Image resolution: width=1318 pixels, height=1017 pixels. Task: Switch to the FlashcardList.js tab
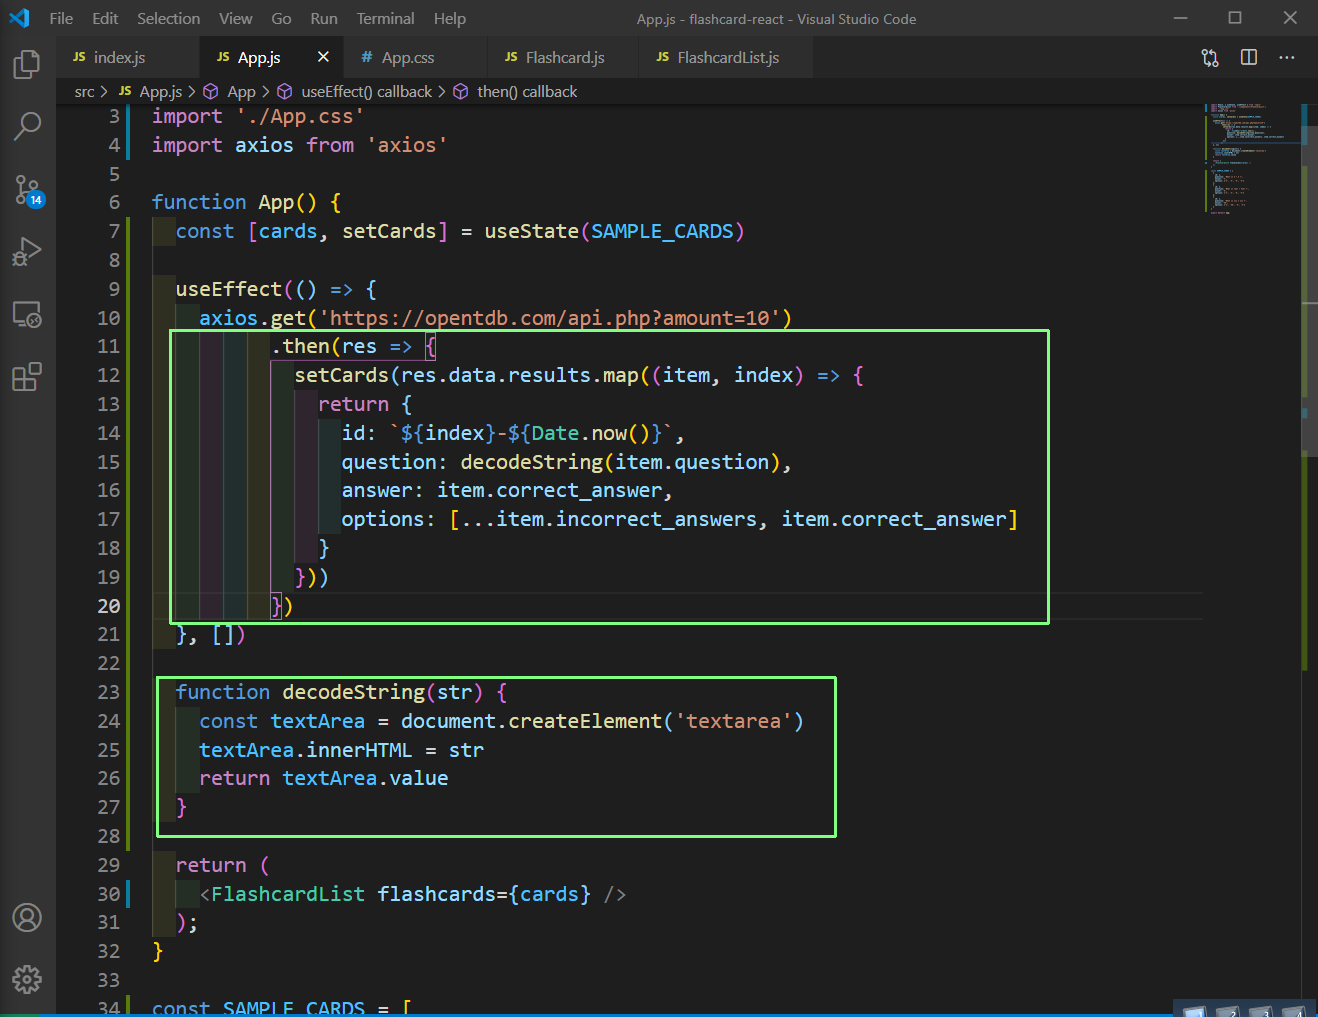click(727, 57)
